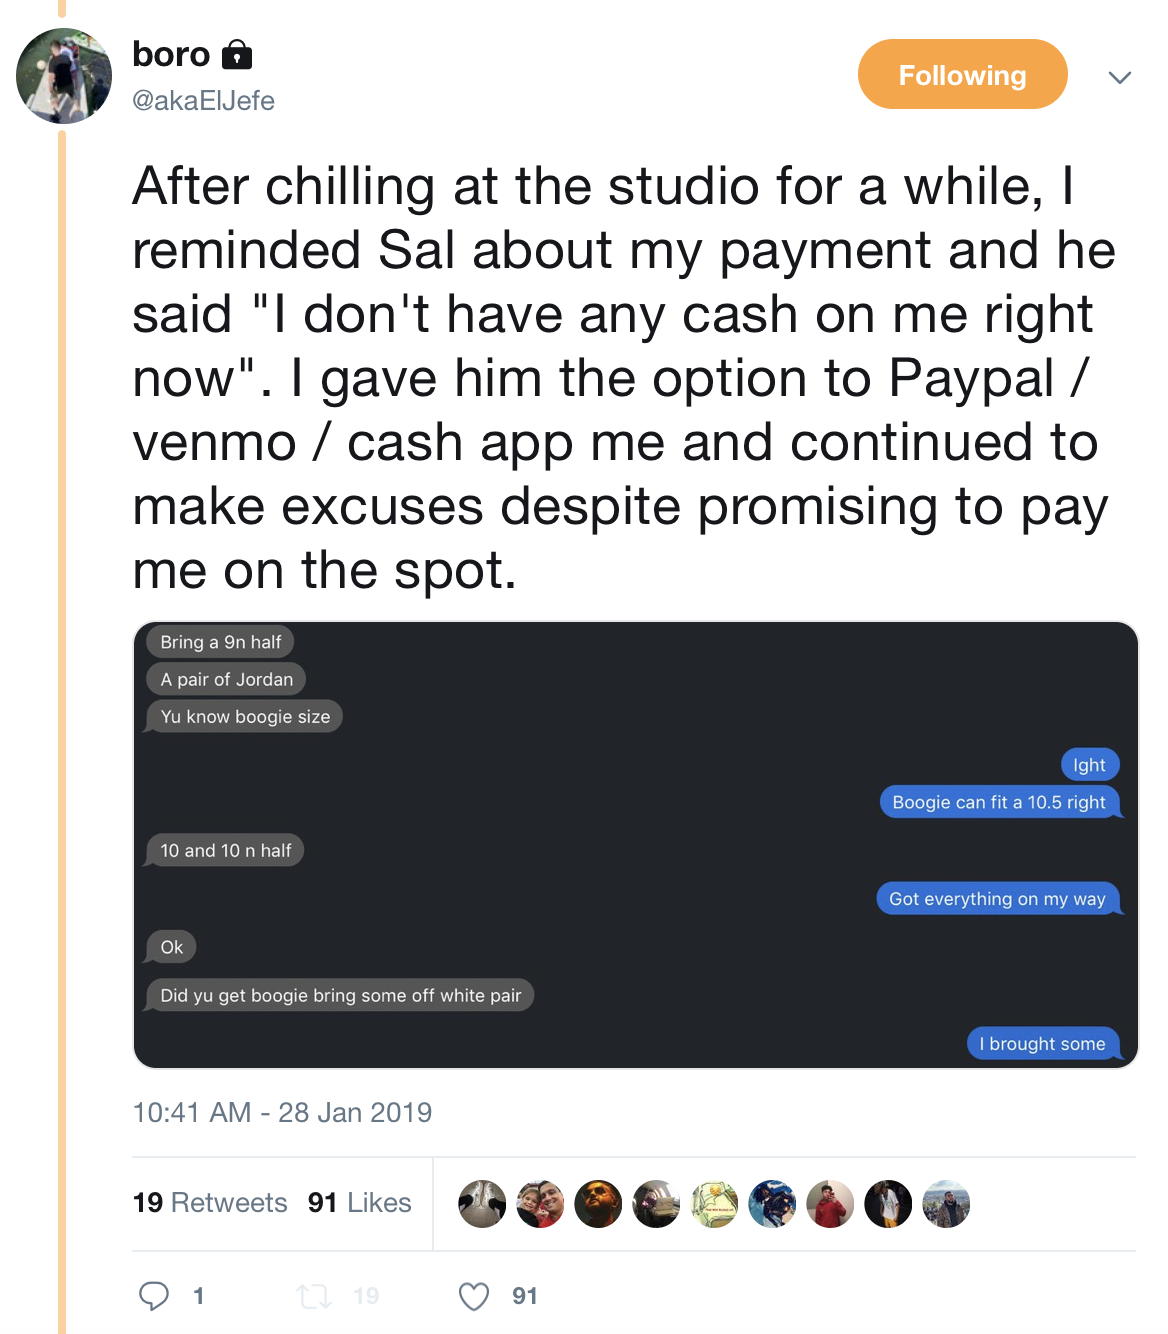Like the tweet with heart icon
The height and width of the screenshot is (1334, 1168).
click(474, 1296)
